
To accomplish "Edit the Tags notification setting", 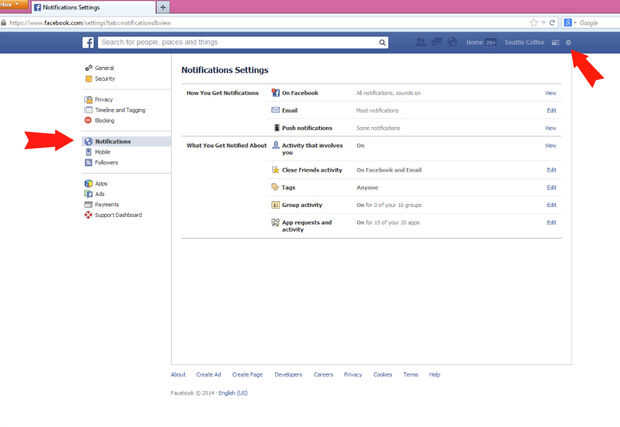I will tap(551, 187).
